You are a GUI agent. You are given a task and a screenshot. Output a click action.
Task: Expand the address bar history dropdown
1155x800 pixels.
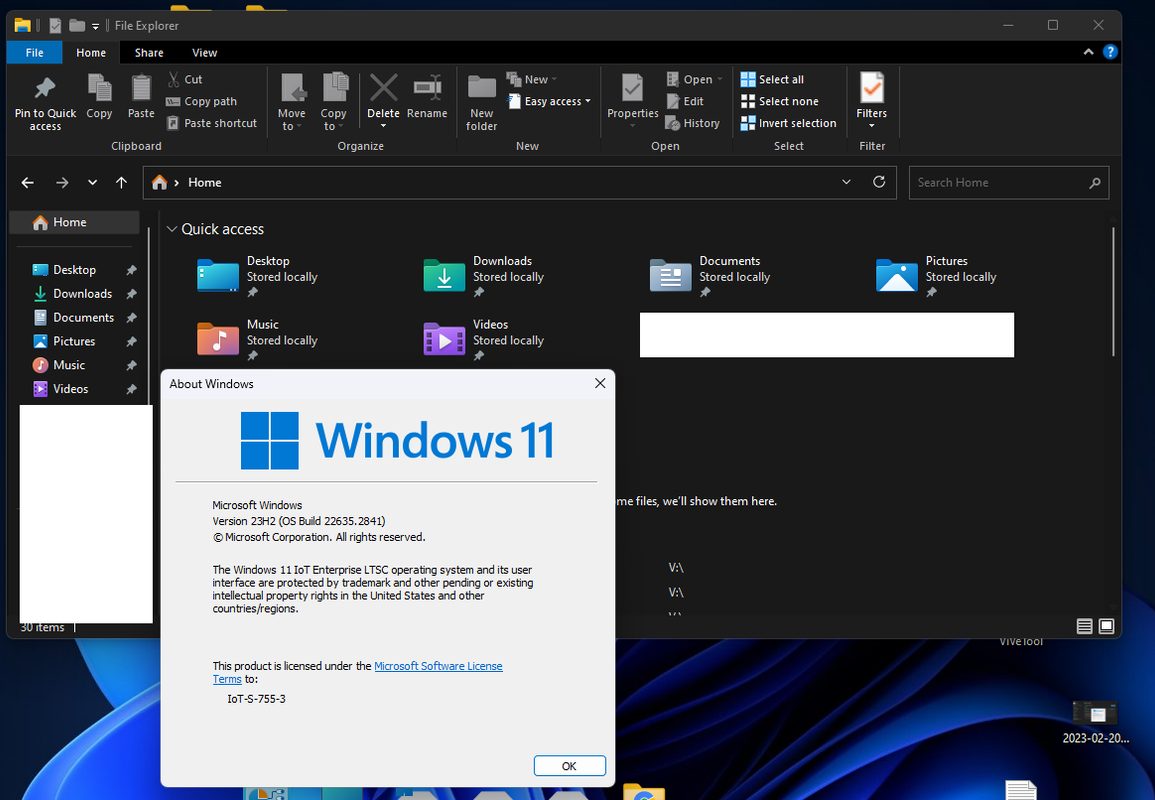pyautogui.click(x=846, y=183)
